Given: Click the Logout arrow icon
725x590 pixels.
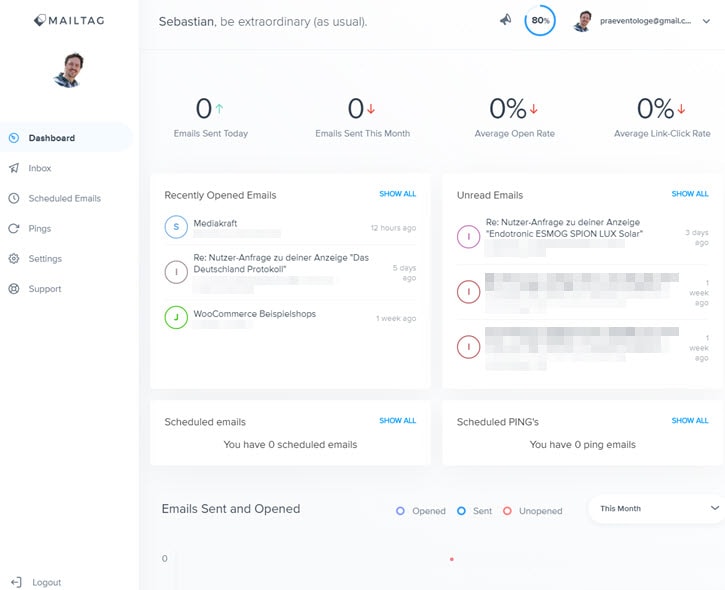Looking at the screenshot, I should coord(16,582).
